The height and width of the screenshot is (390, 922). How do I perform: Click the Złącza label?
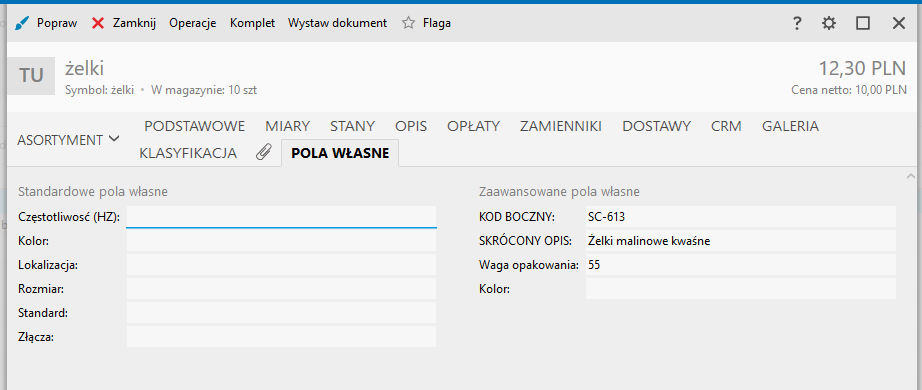click(x=36, y=338)
